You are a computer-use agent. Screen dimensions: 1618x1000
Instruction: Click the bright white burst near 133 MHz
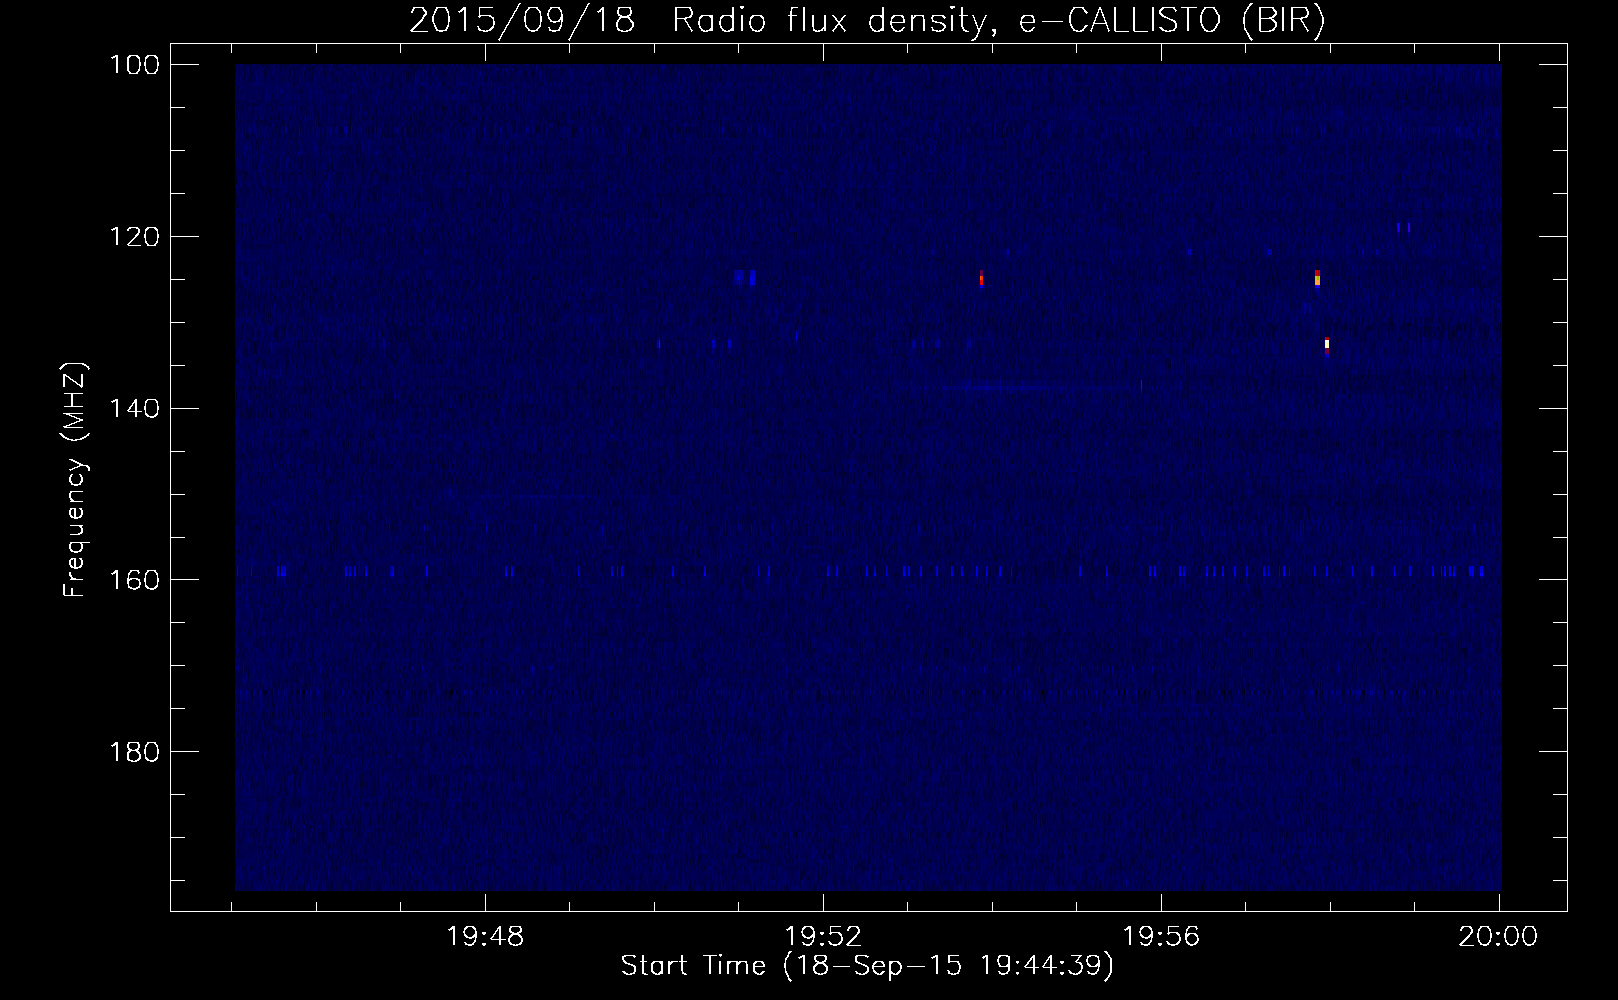(1327, 345)
